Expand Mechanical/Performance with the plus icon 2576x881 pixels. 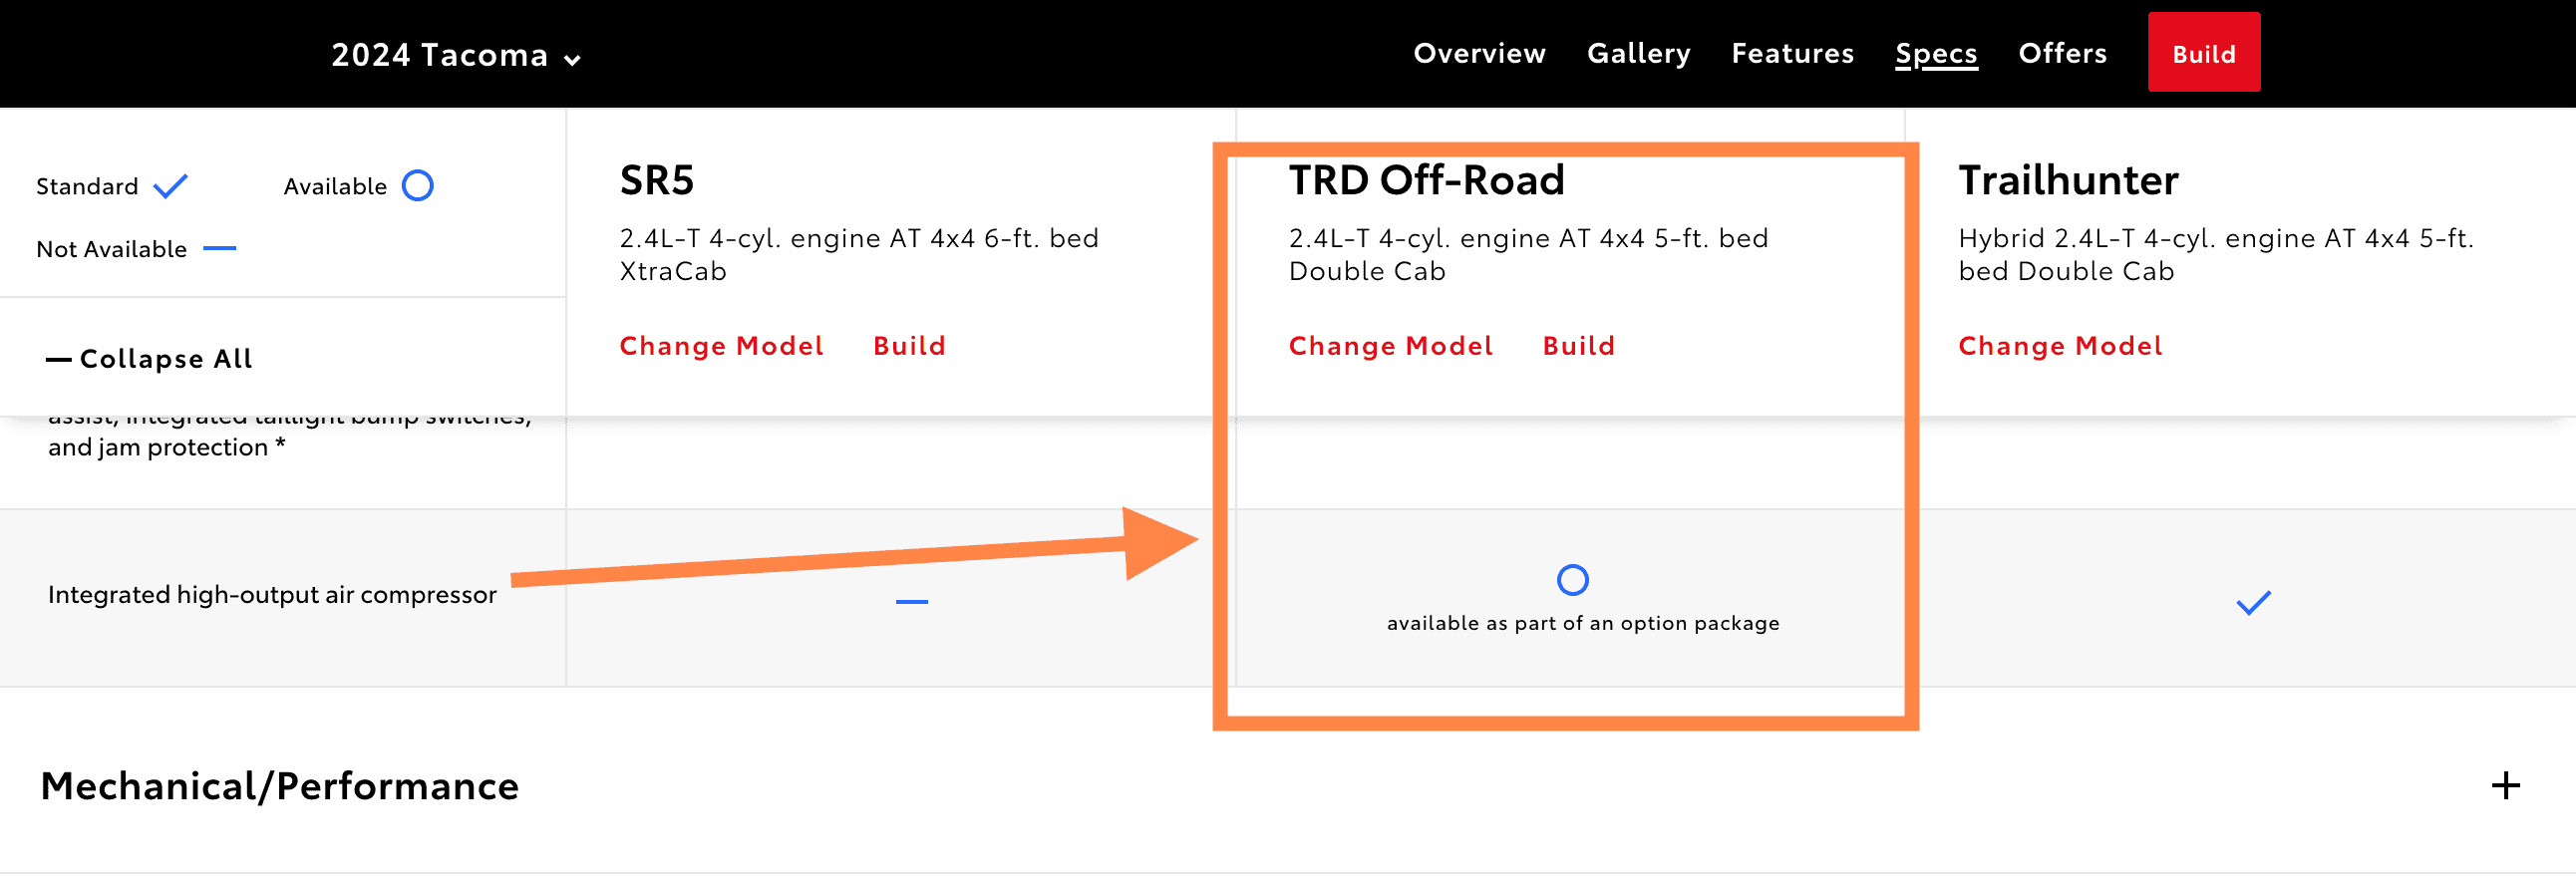pos(2505,785)
